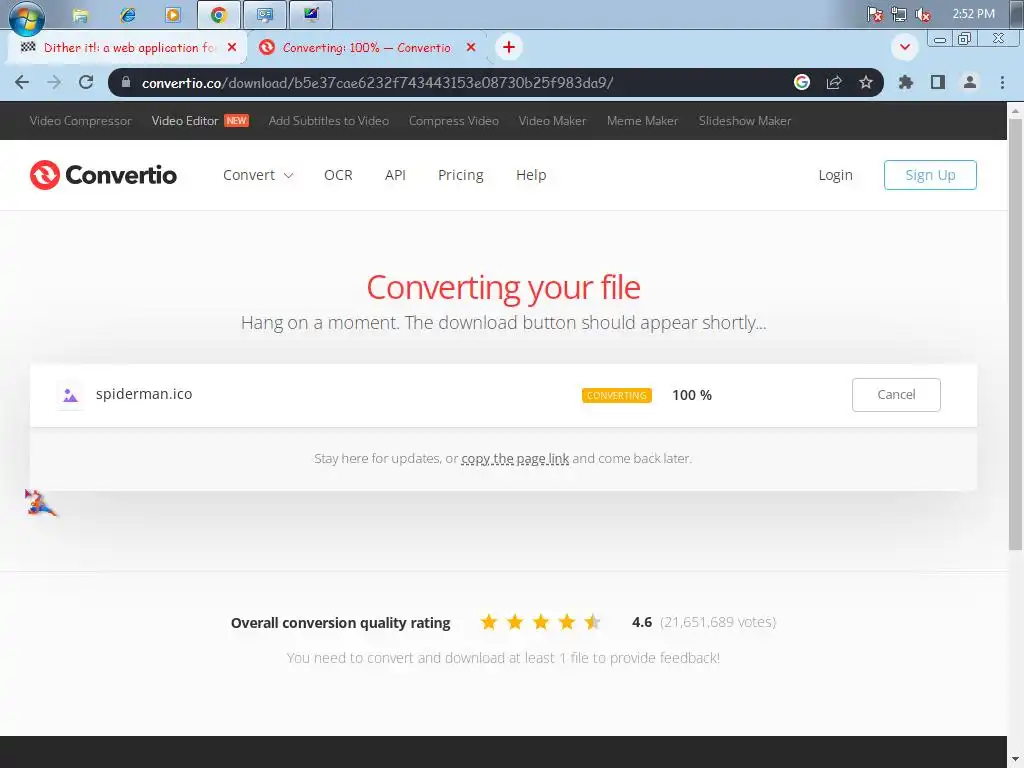The height and width of the screenshot is (768, 1024).
Task: Click the Google icon in the address bar
Action: pos(802,82)
